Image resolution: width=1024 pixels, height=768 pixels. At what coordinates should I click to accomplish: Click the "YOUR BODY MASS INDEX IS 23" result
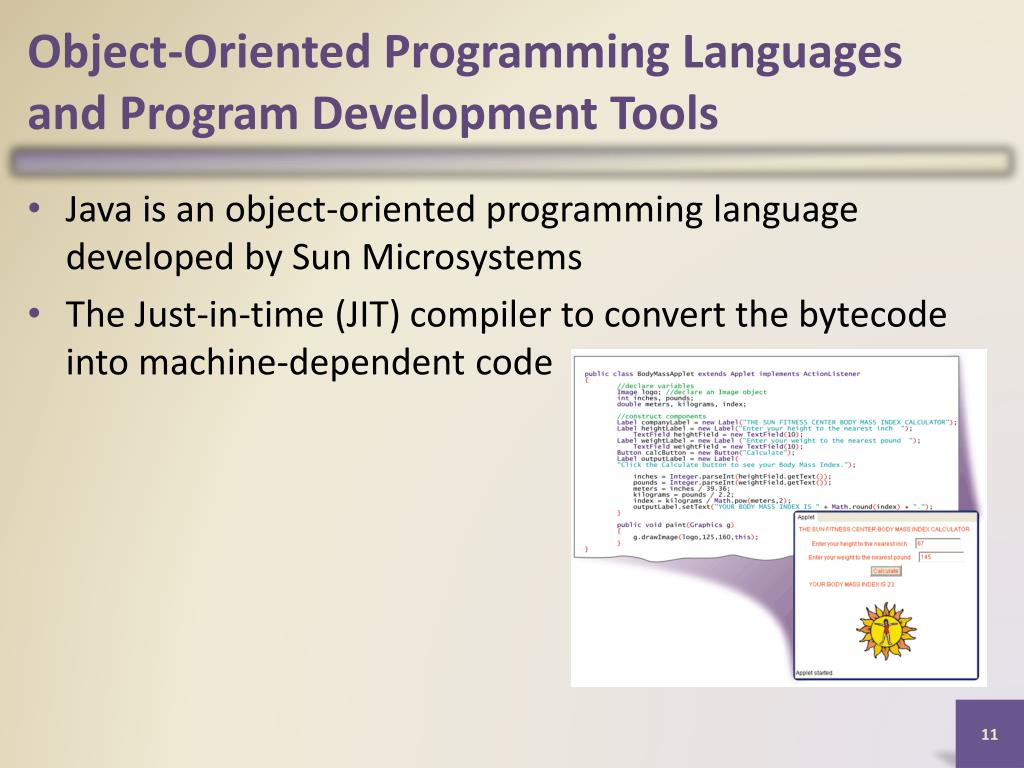(x=851, y=584)
